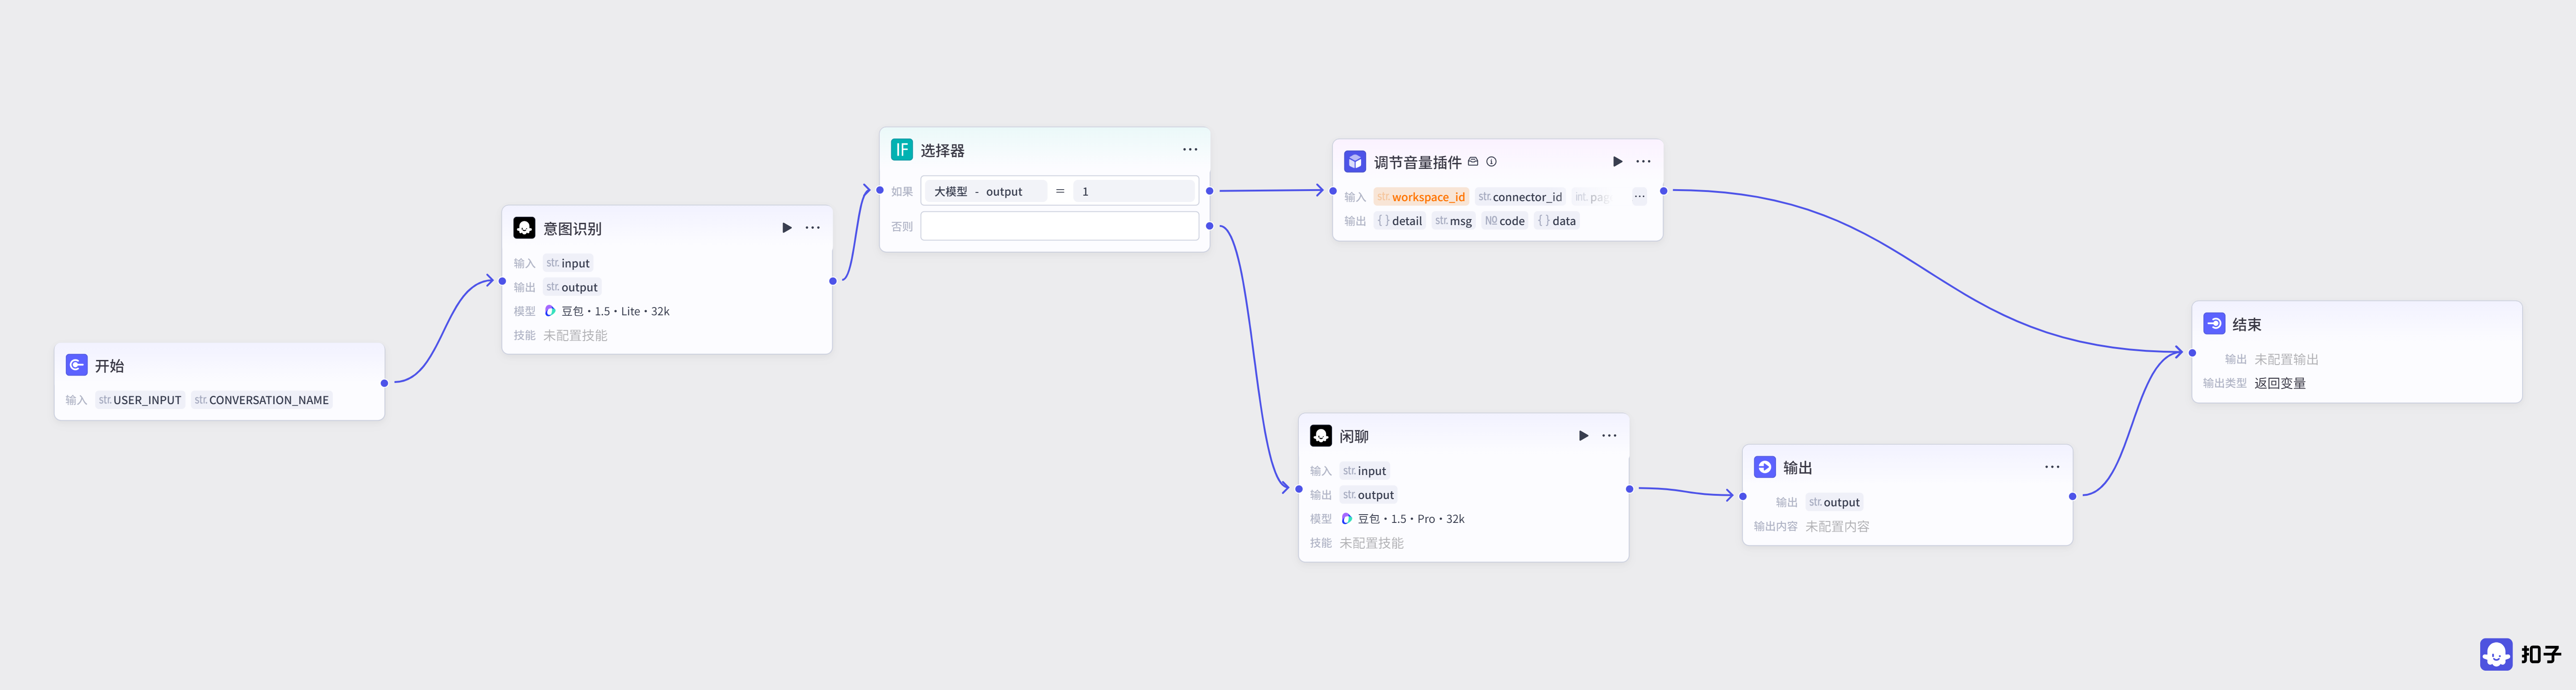The image size is (2576, 690).
Task: Open the 选择器 node more-options menu
Action: click(x=1190, y=150)
